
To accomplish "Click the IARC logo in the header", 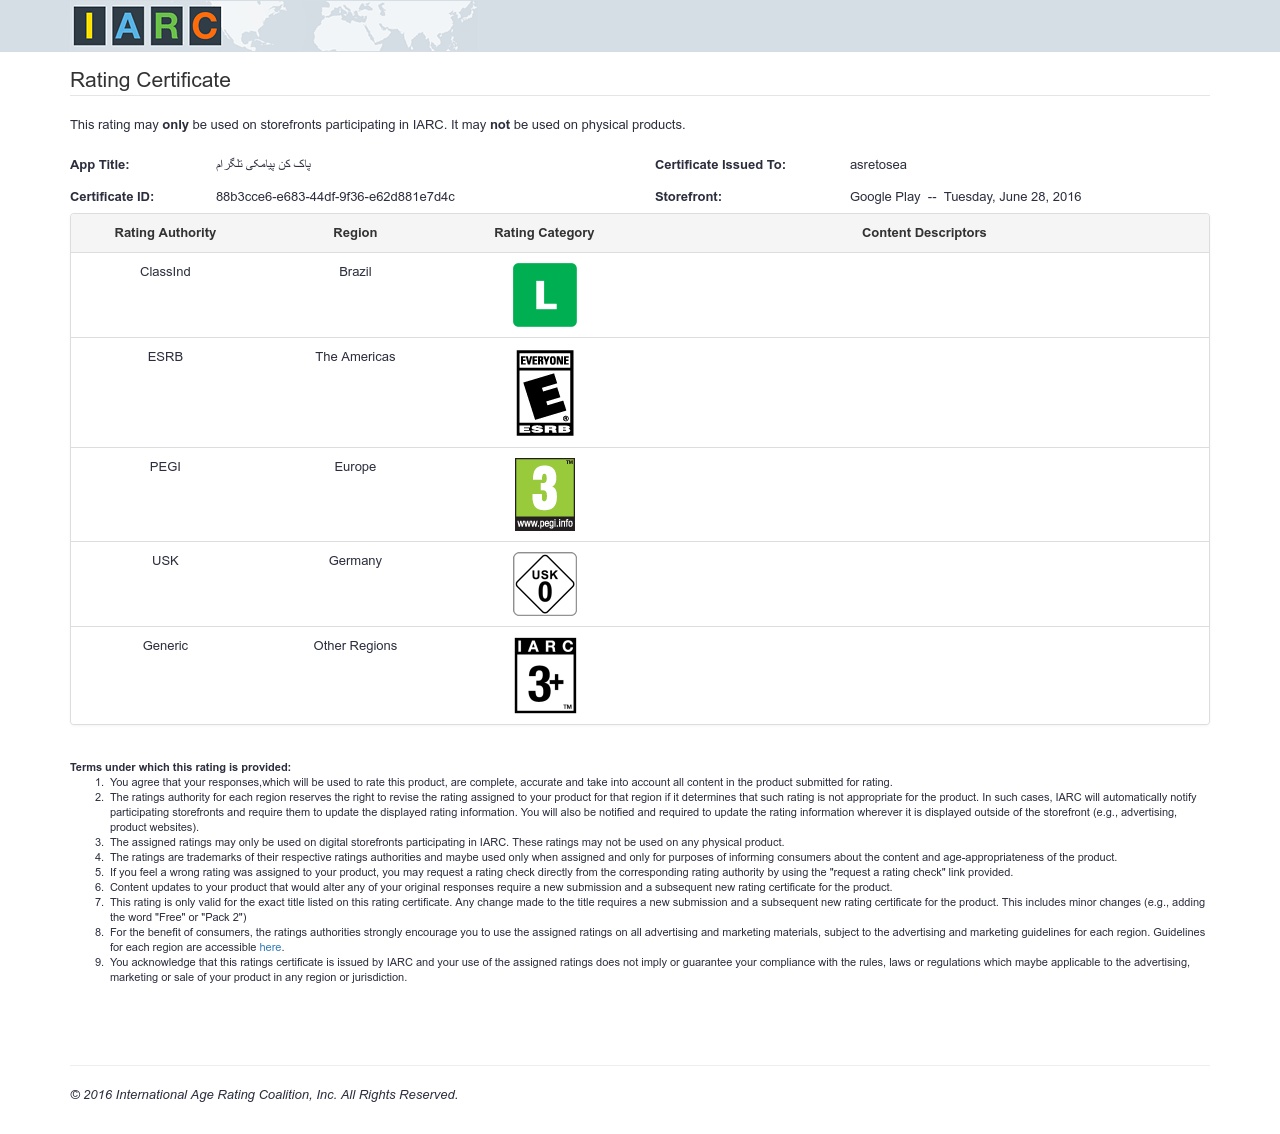I will point(147,26).
